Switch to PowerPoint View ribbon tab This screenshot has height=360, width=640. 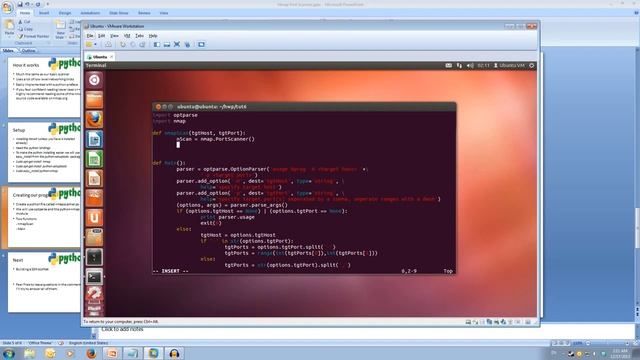tap(164, 13)
